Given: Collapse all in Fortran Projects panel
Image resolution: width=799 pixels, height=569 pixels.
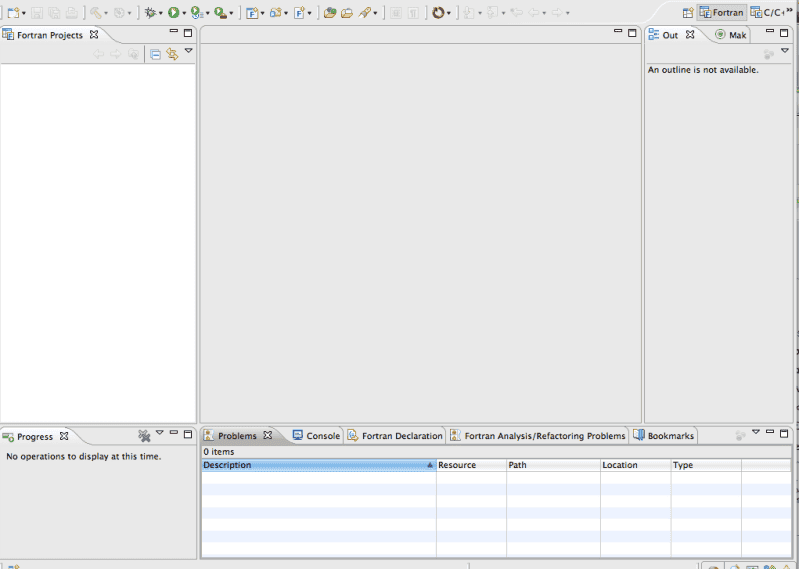Looking at the screenshot, I should coord(155,54).
